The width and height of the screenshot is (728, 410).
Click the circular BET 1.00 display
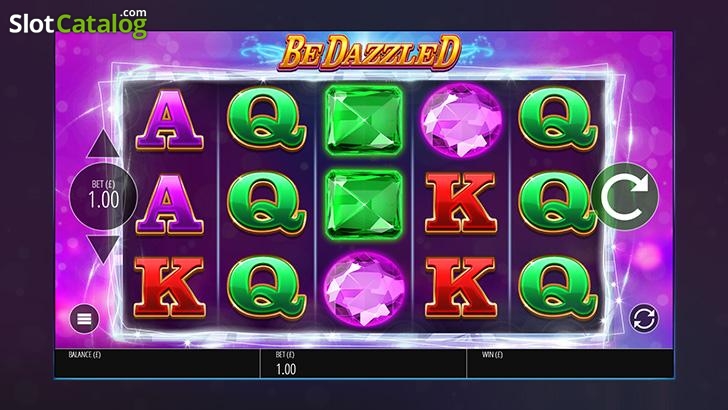[x=104, y=196]
